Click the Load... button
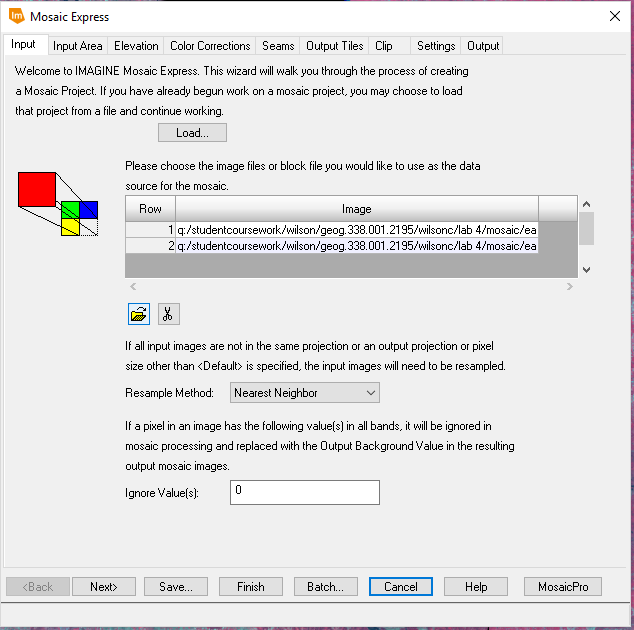 [x=192, y=133]
